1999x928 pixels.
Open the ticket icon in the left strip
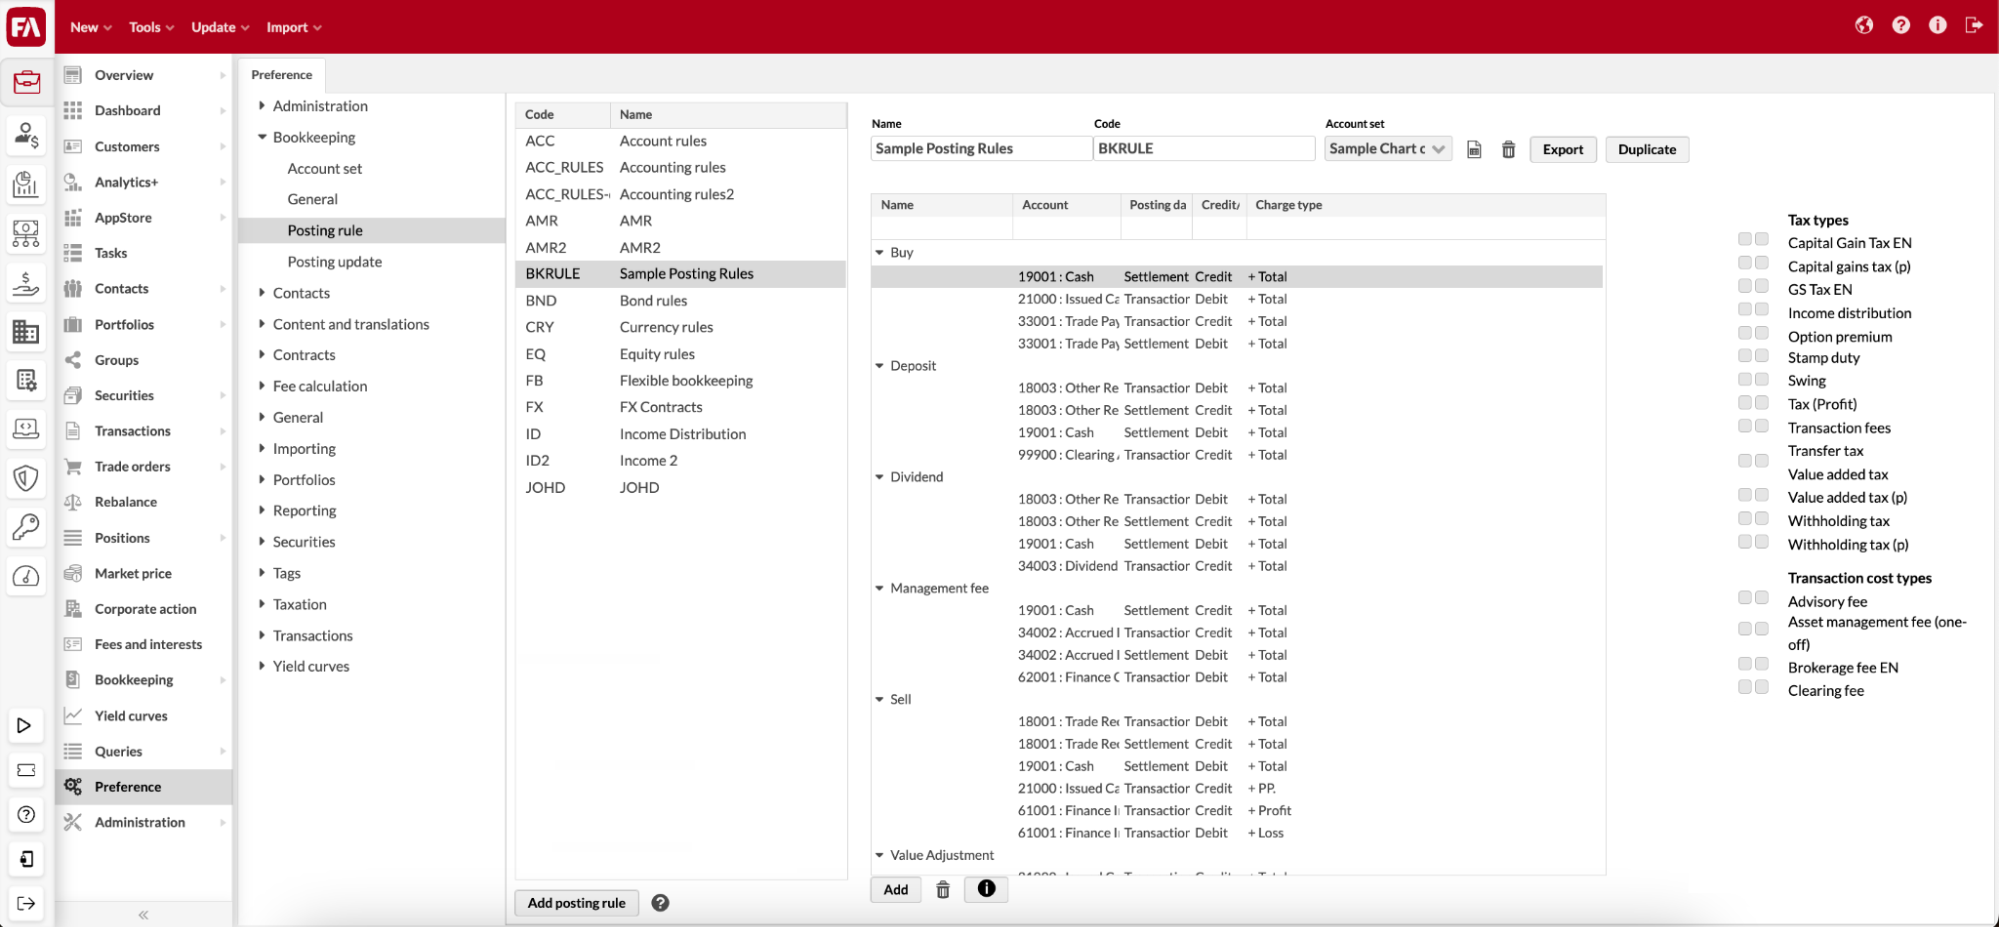[26, 770]
